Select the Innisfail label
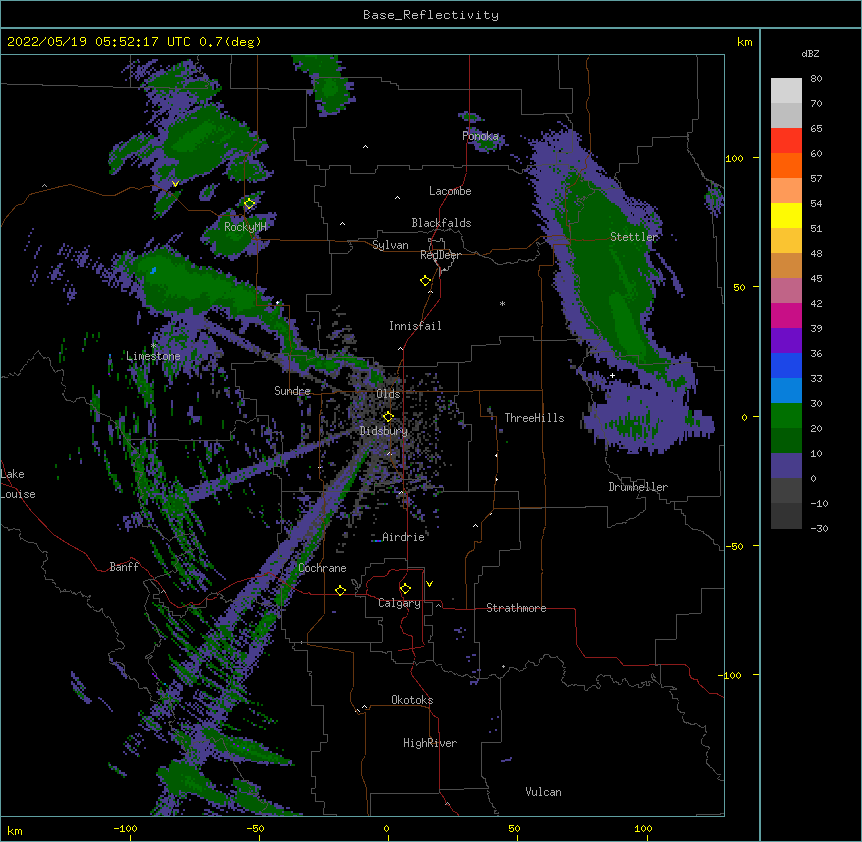The height and width of the screenshot is (842, 862). [x=415, y=326]
